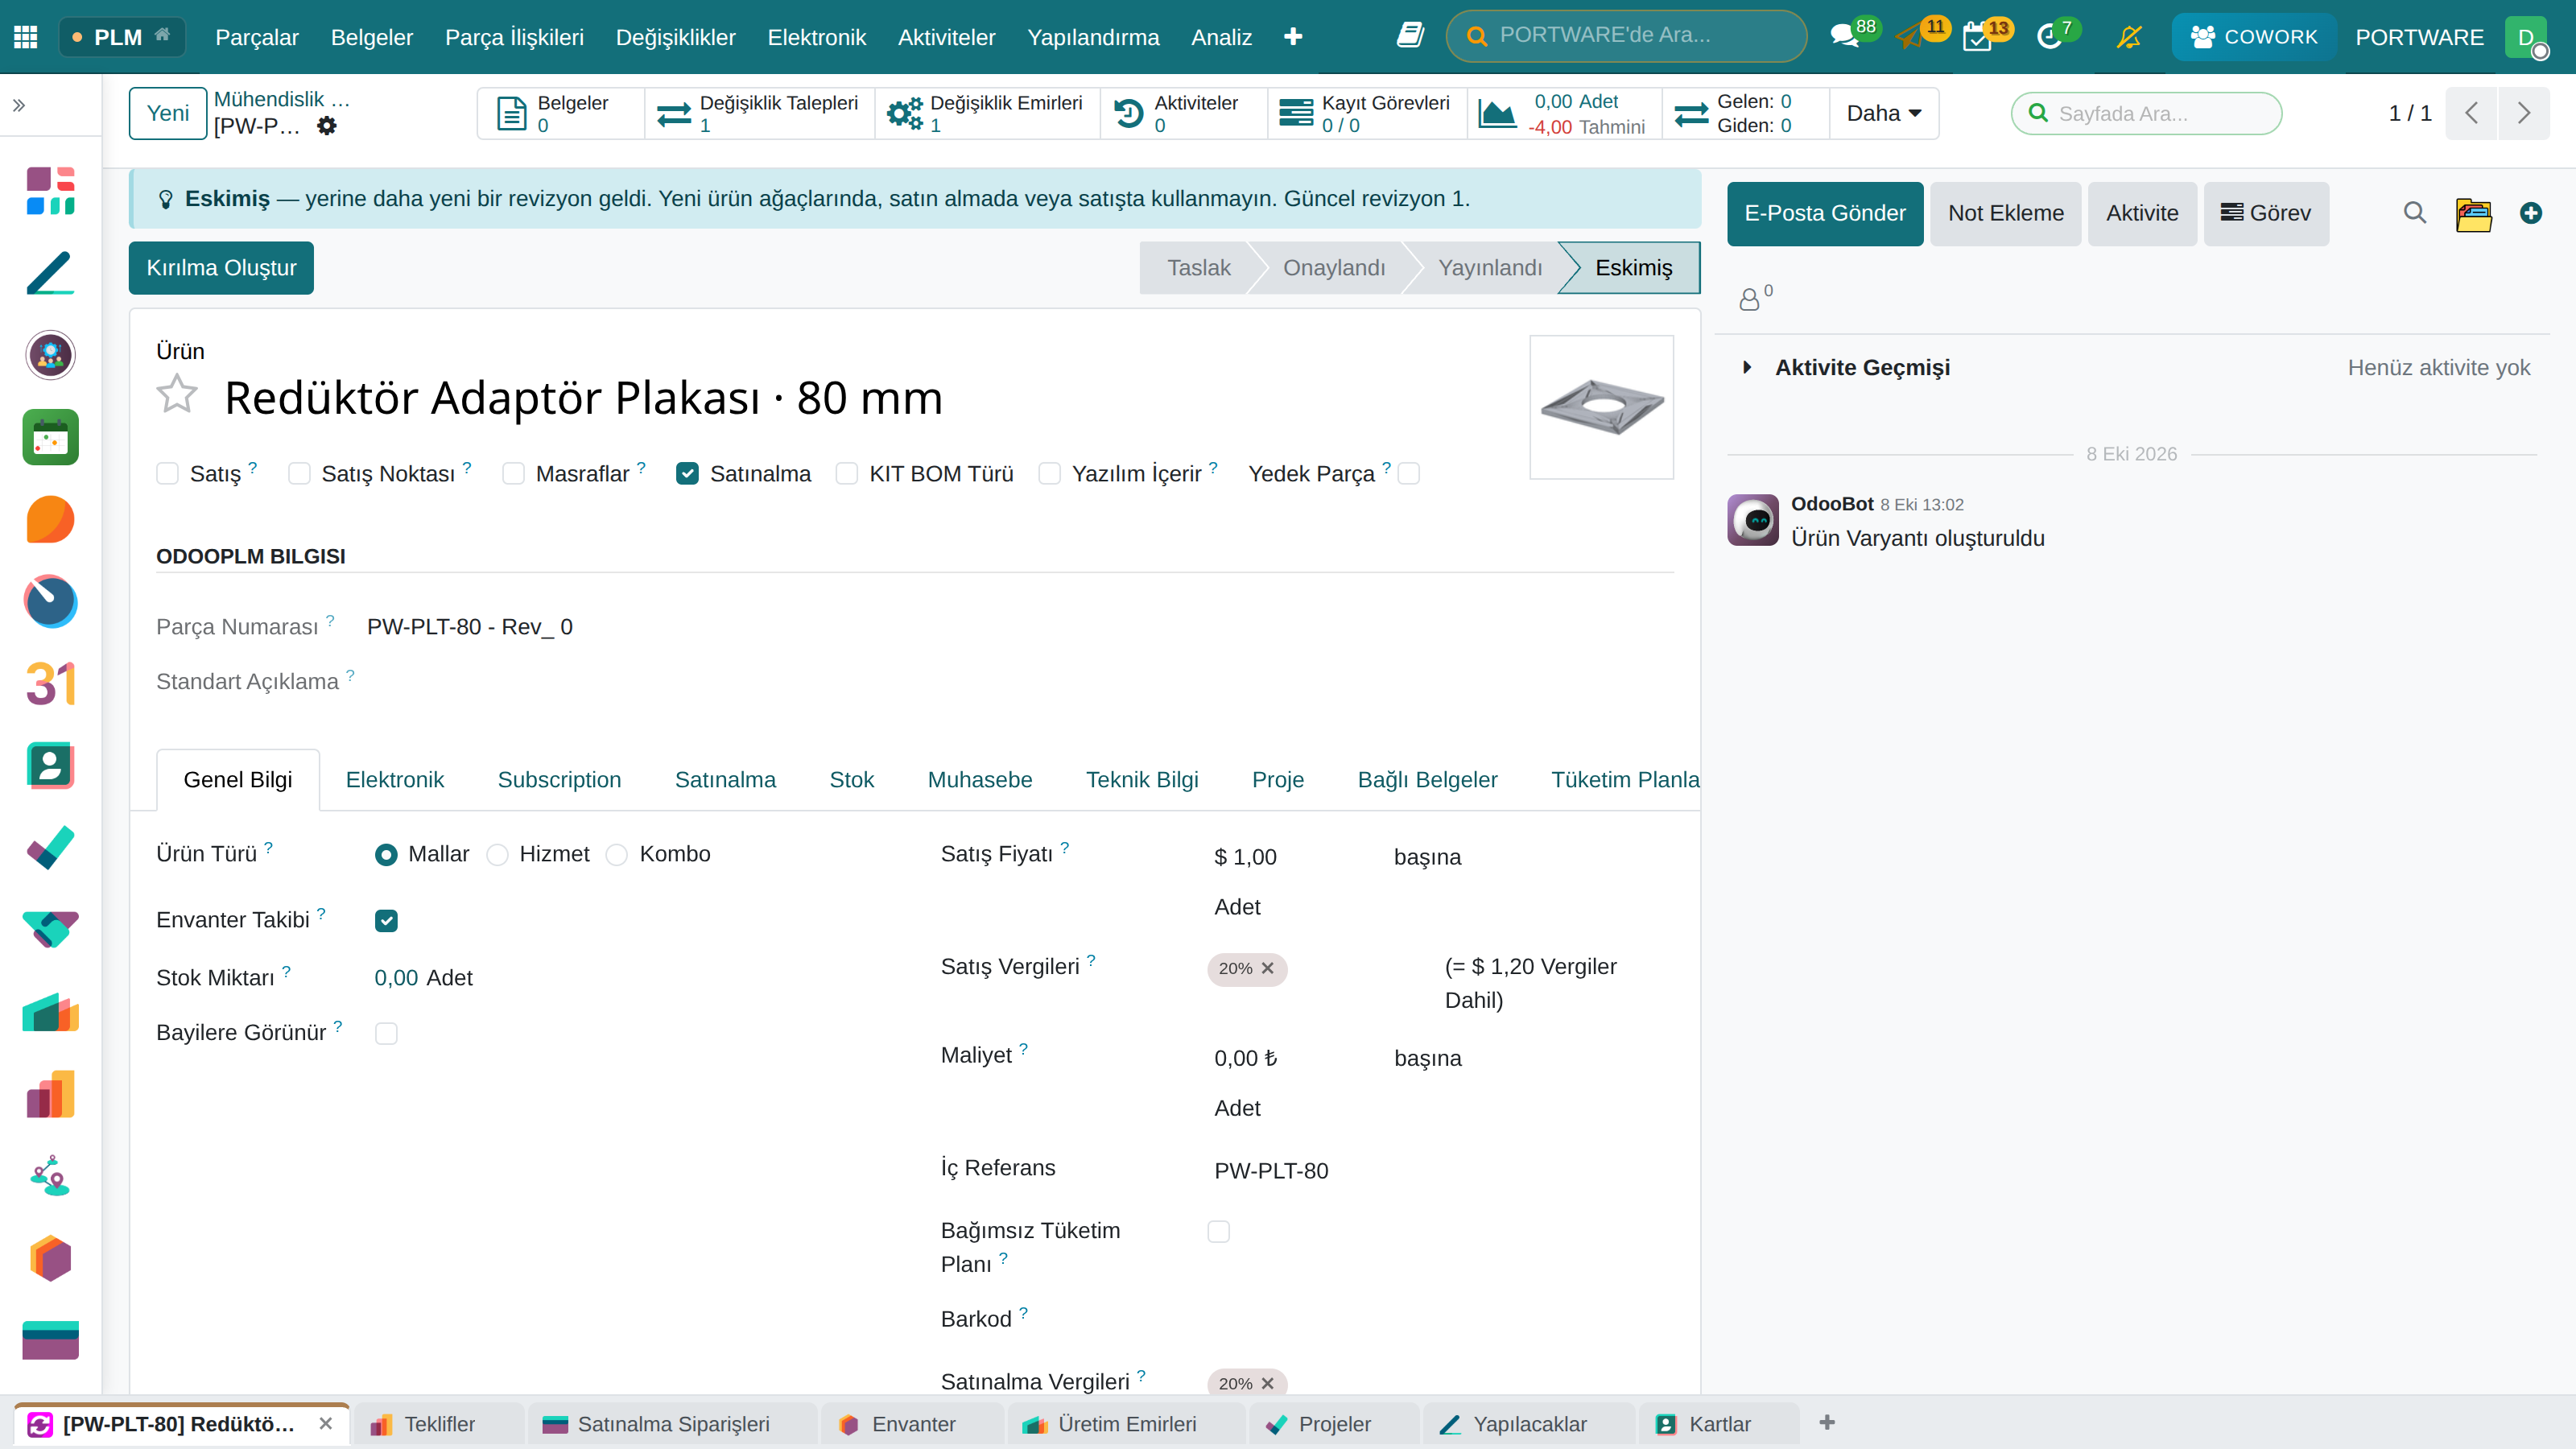Open calendar tasks icon with 13 badge
The height and width of the screenshot is (1449, 2576).
(x=1977, y=37)
